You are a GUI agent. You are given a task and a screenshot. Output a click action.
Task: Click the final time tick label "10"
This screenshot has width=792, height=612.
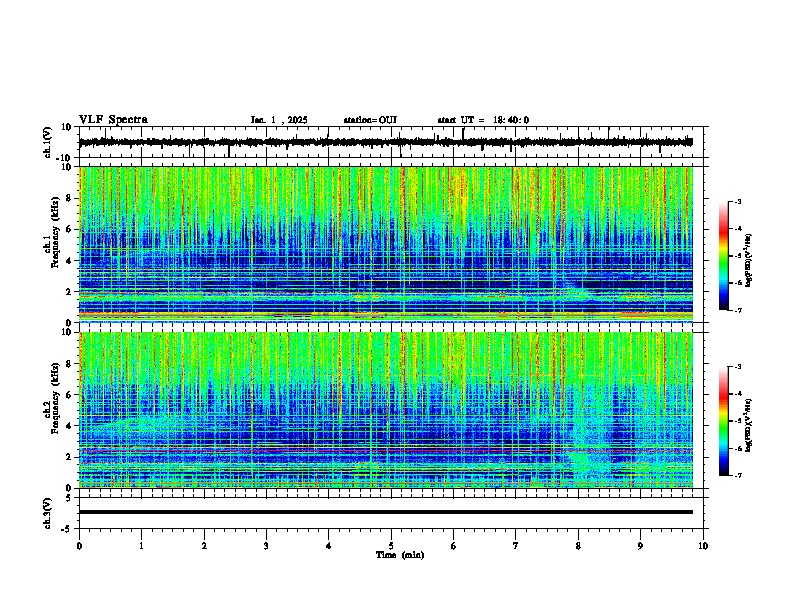pos(703,546)
